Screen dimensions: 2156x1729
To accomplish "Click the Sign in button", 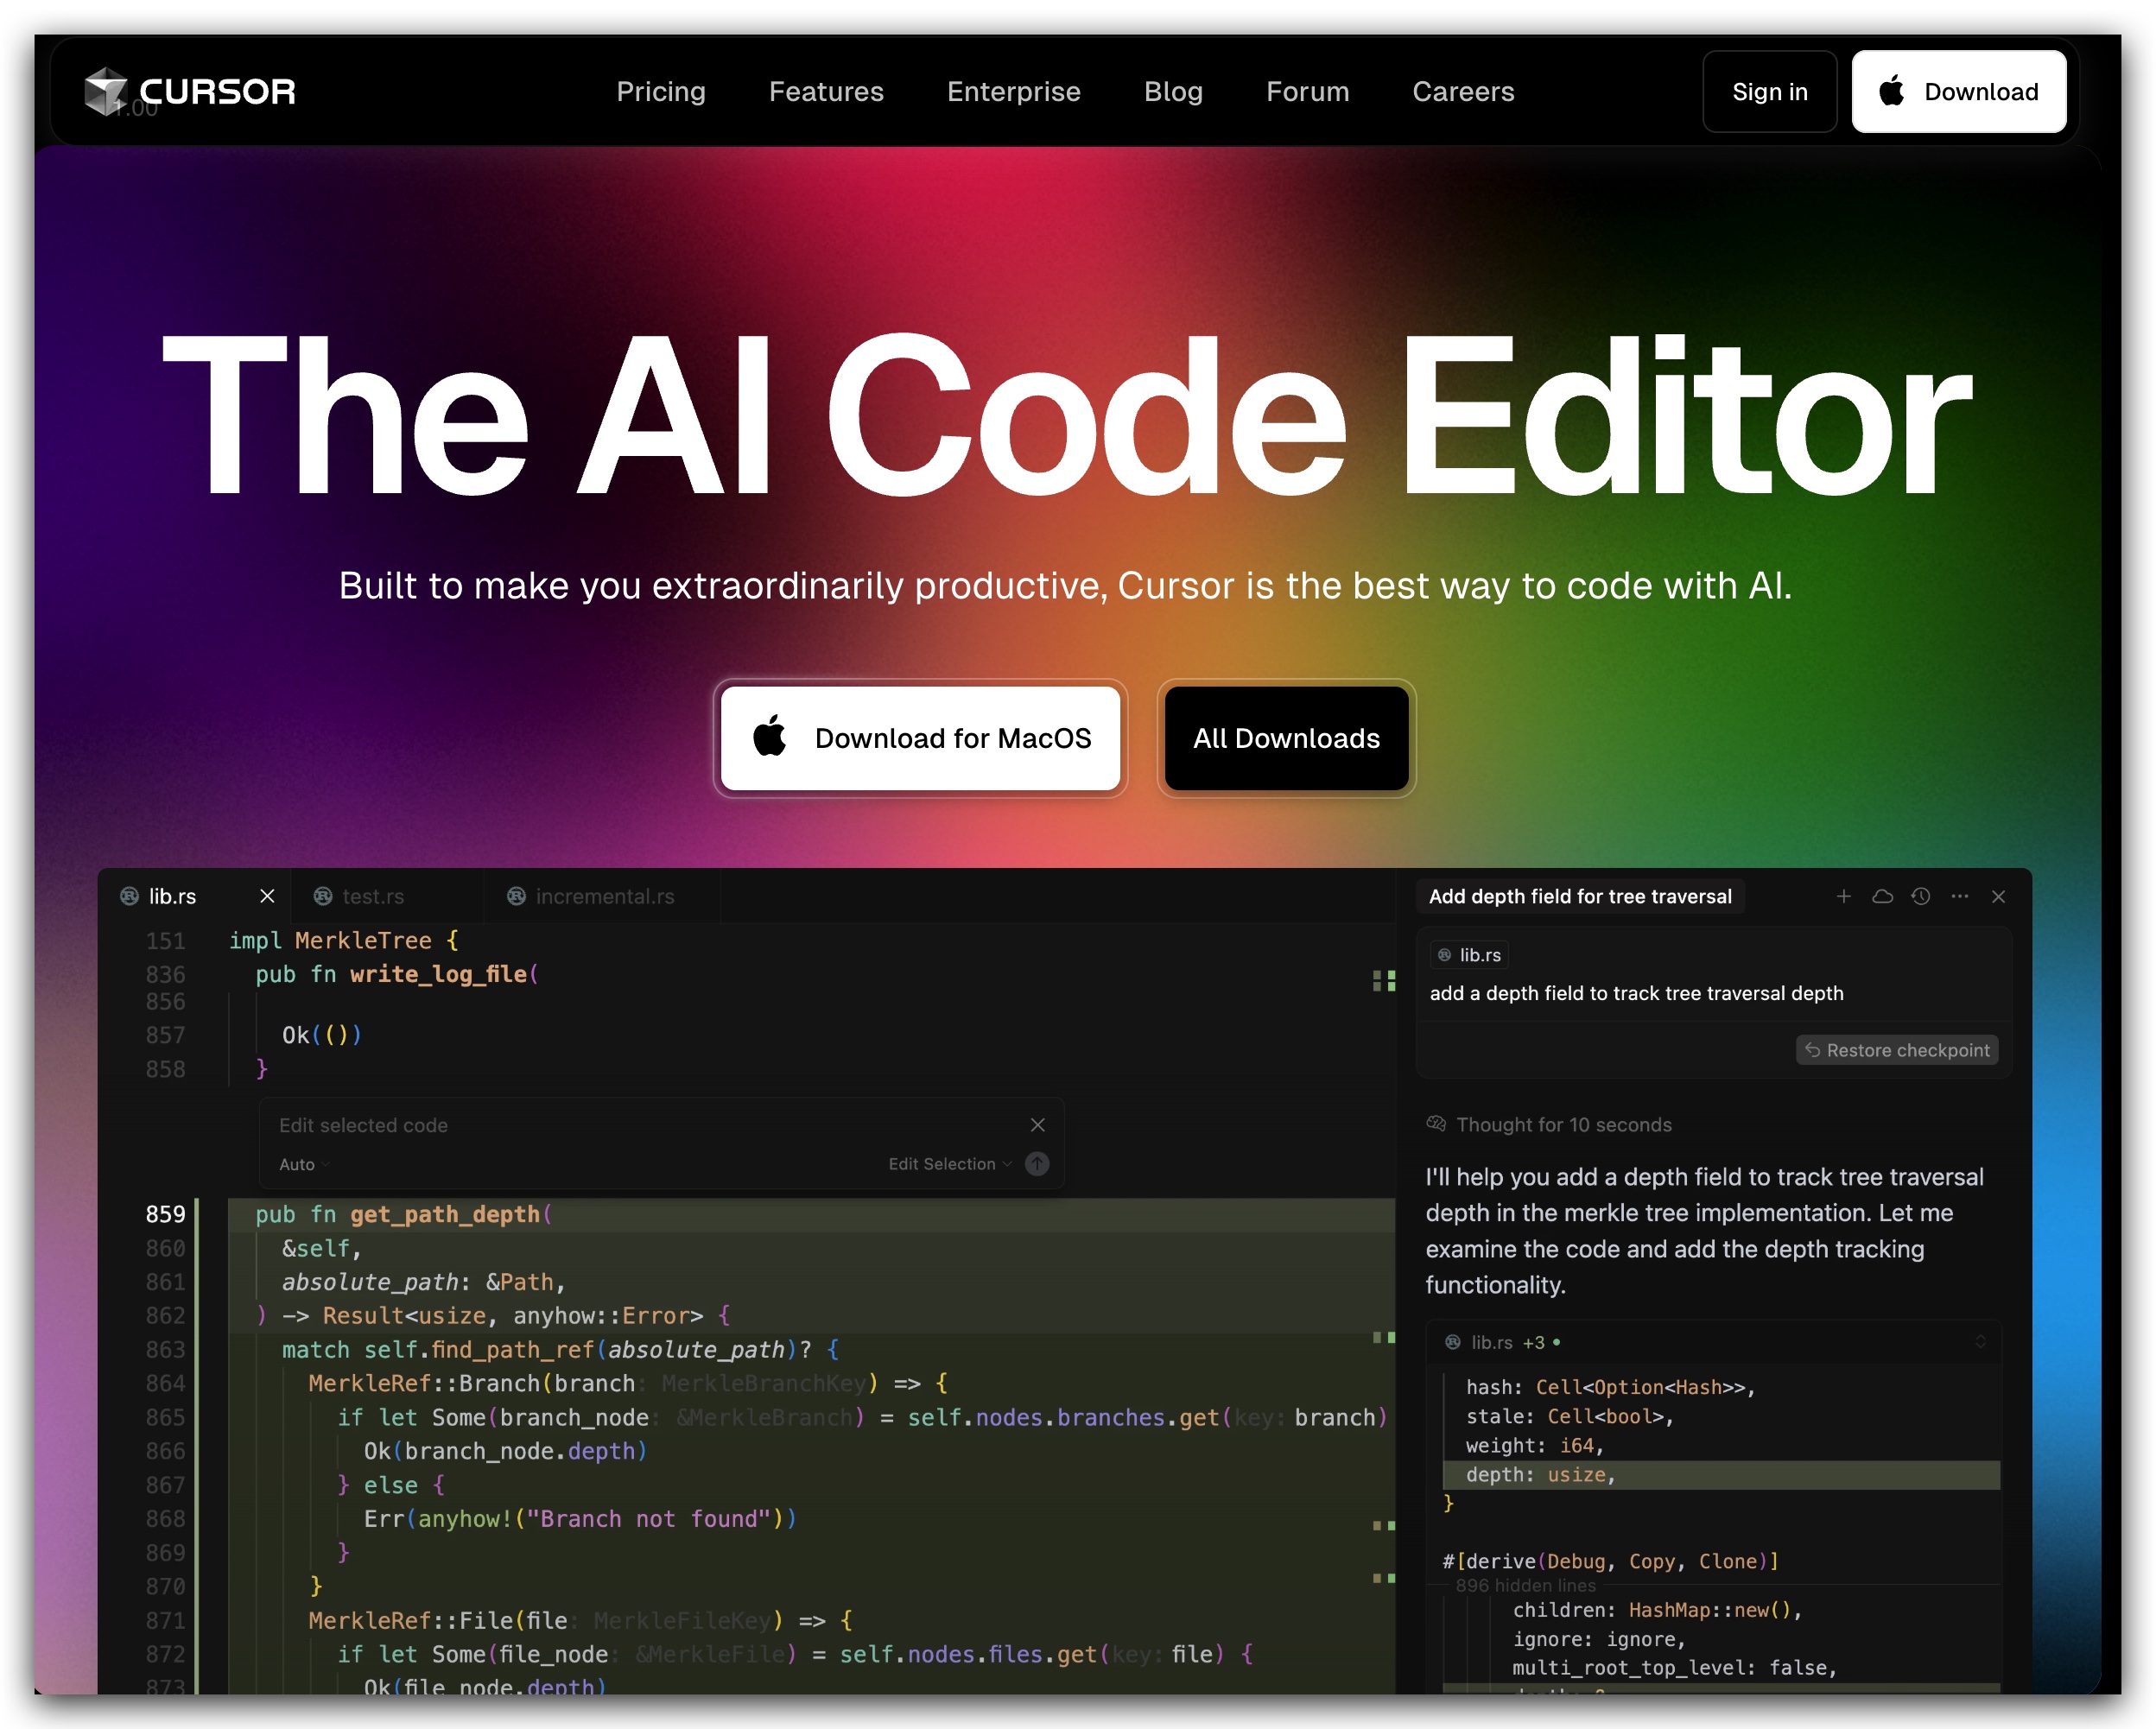I will point(1769,92).
